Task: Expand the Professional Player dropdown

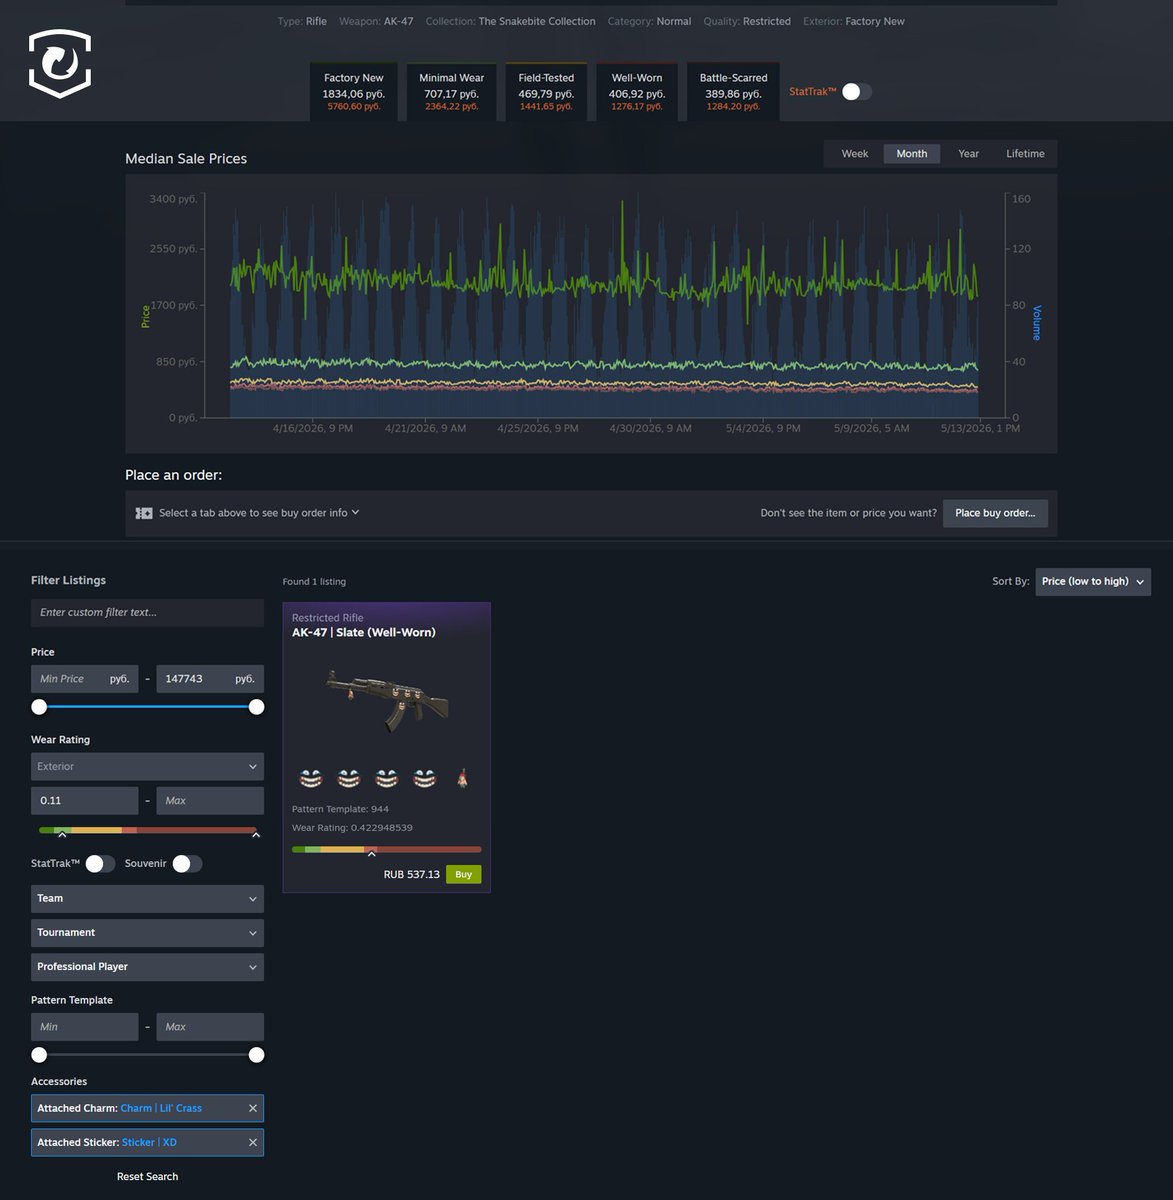Action: tap(147, 966)
